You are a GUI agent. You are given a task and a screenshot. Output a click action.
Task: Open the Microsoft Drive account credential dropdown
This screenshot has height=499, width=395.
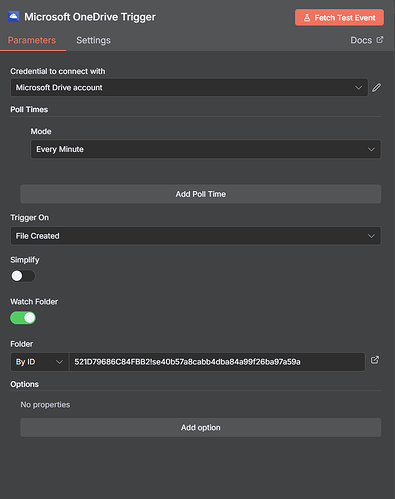coord(189,88)
